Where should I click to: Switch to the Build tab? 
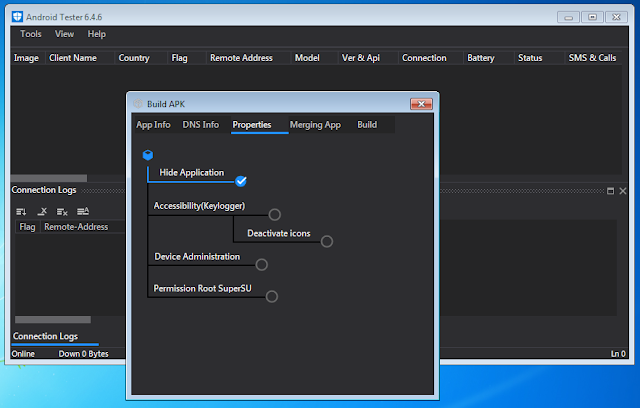[367, 125]
